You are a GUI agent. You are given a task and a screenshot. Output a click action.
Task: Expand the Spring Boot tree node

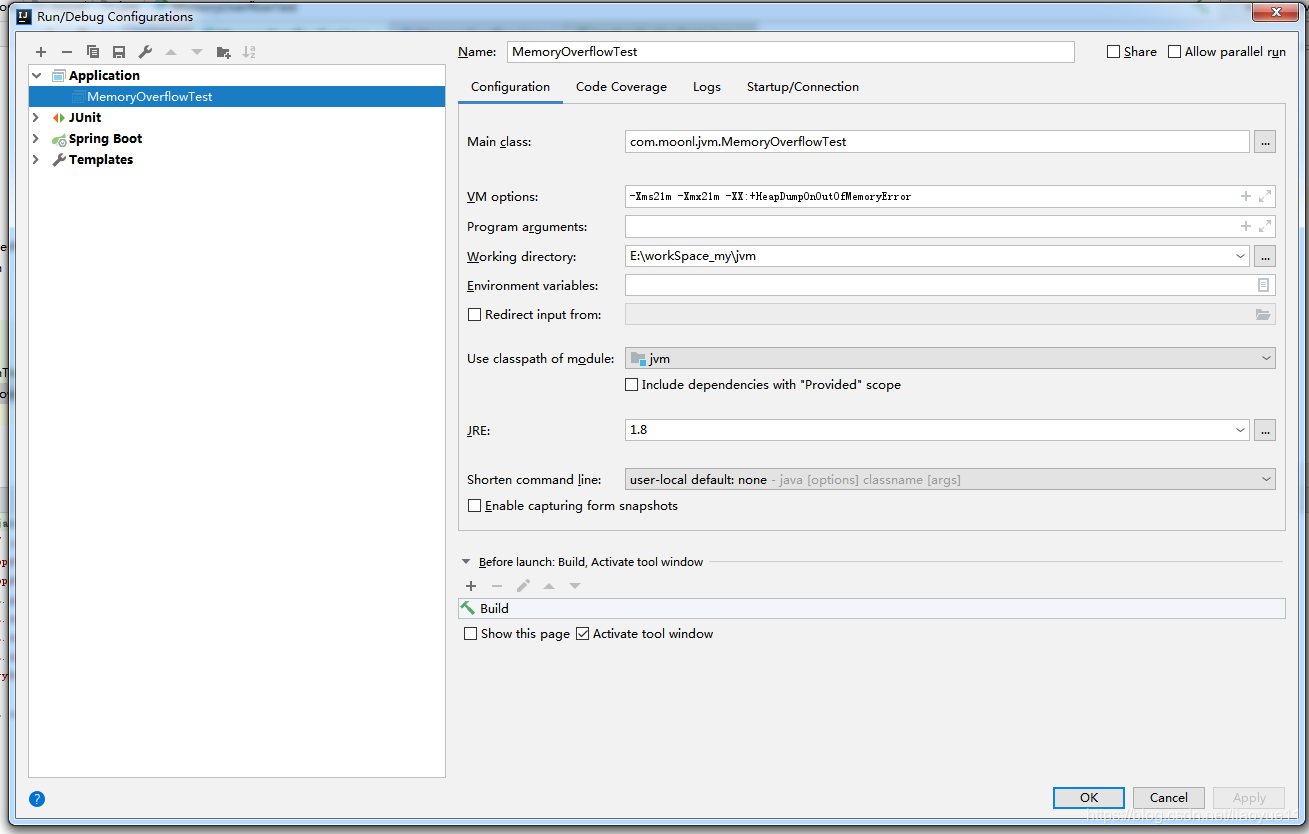coord(37,138)
